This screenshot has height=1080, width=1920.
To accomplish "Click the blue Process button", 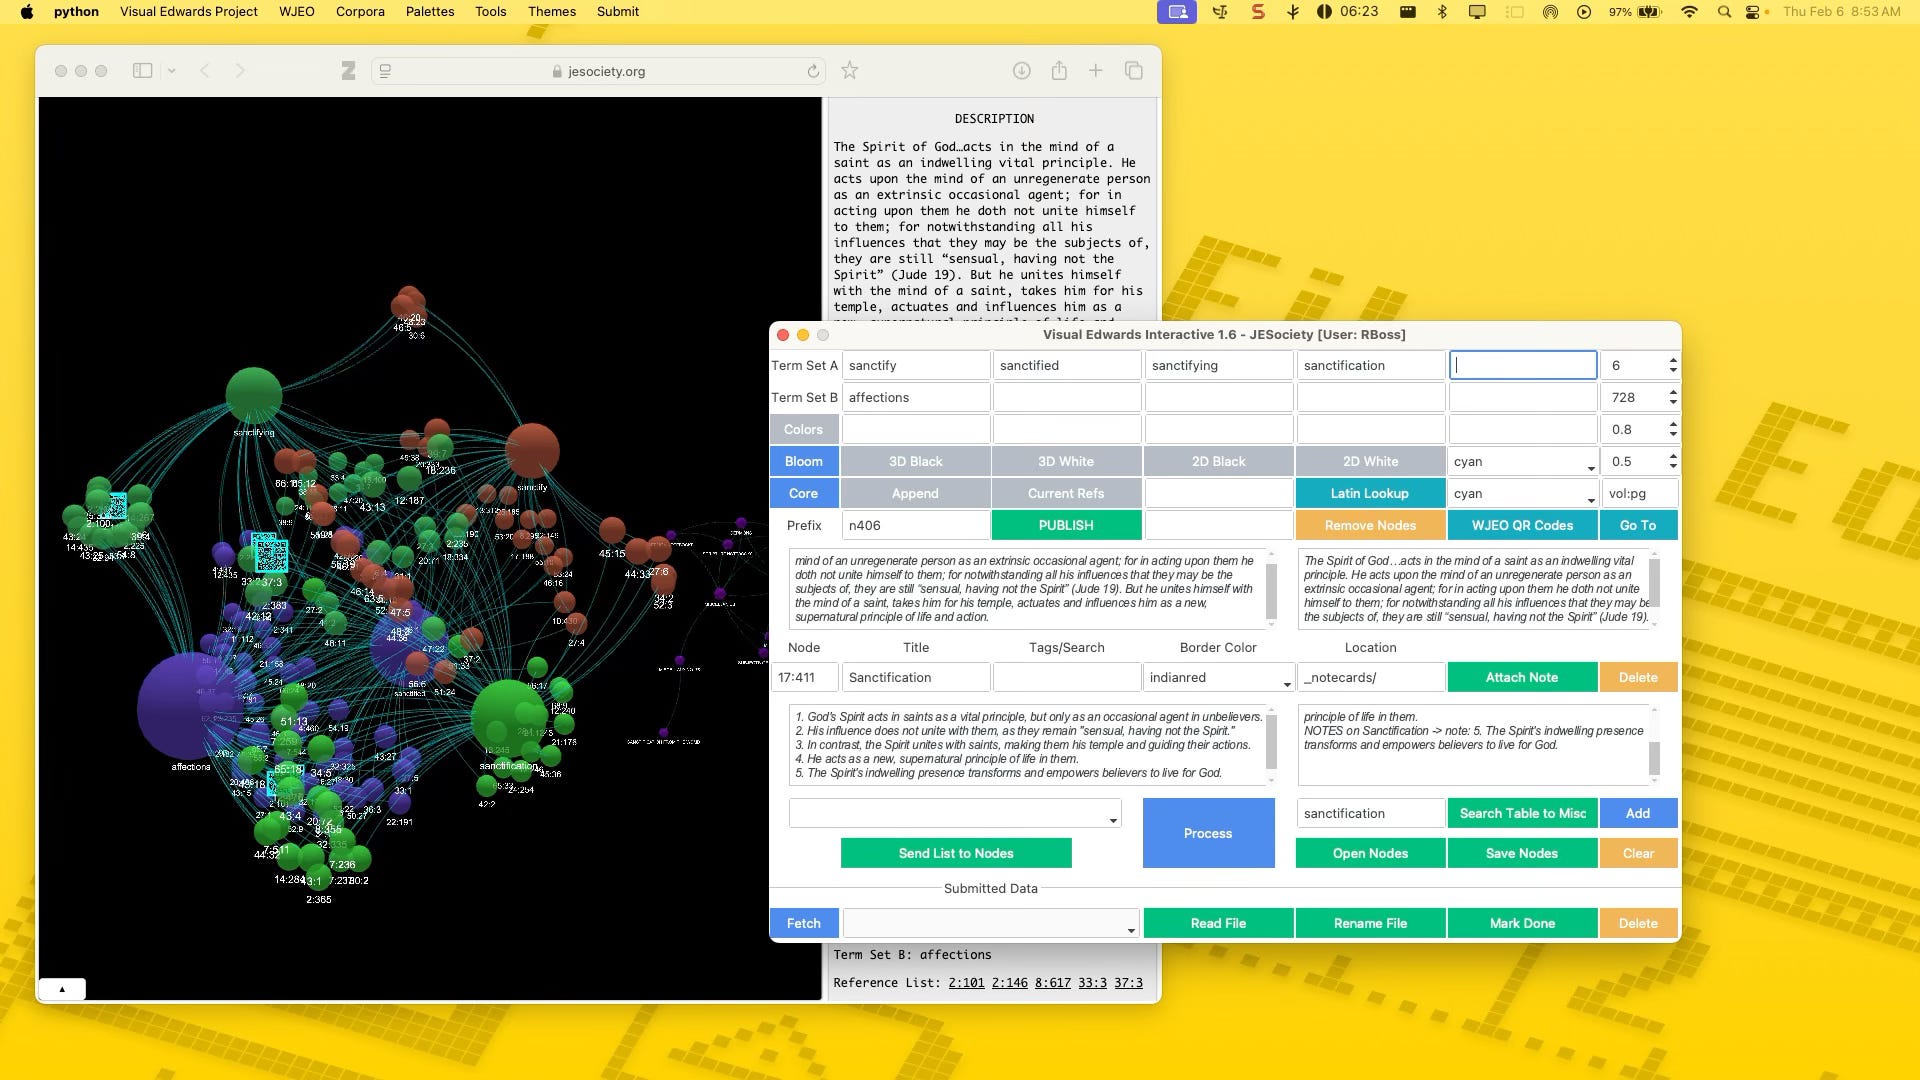I will tap(1208, 833).
